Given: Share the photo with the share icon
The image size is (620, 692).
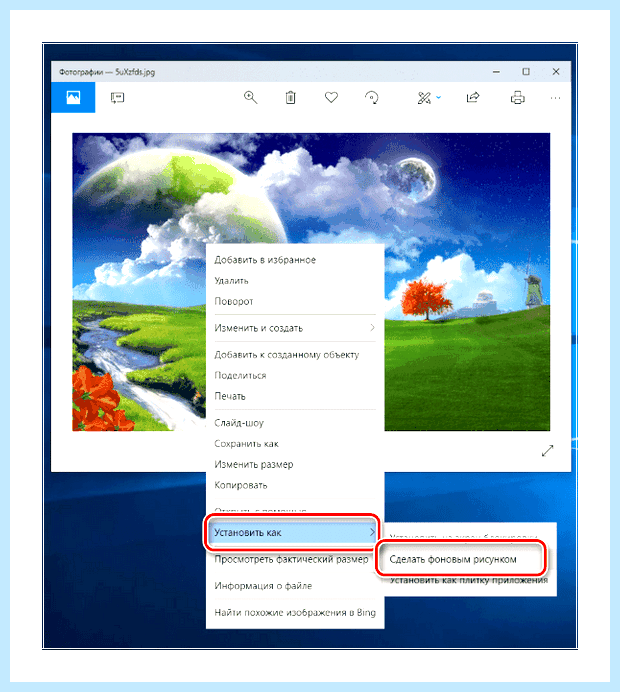Looking at the screenshot, I should (473, 98).
